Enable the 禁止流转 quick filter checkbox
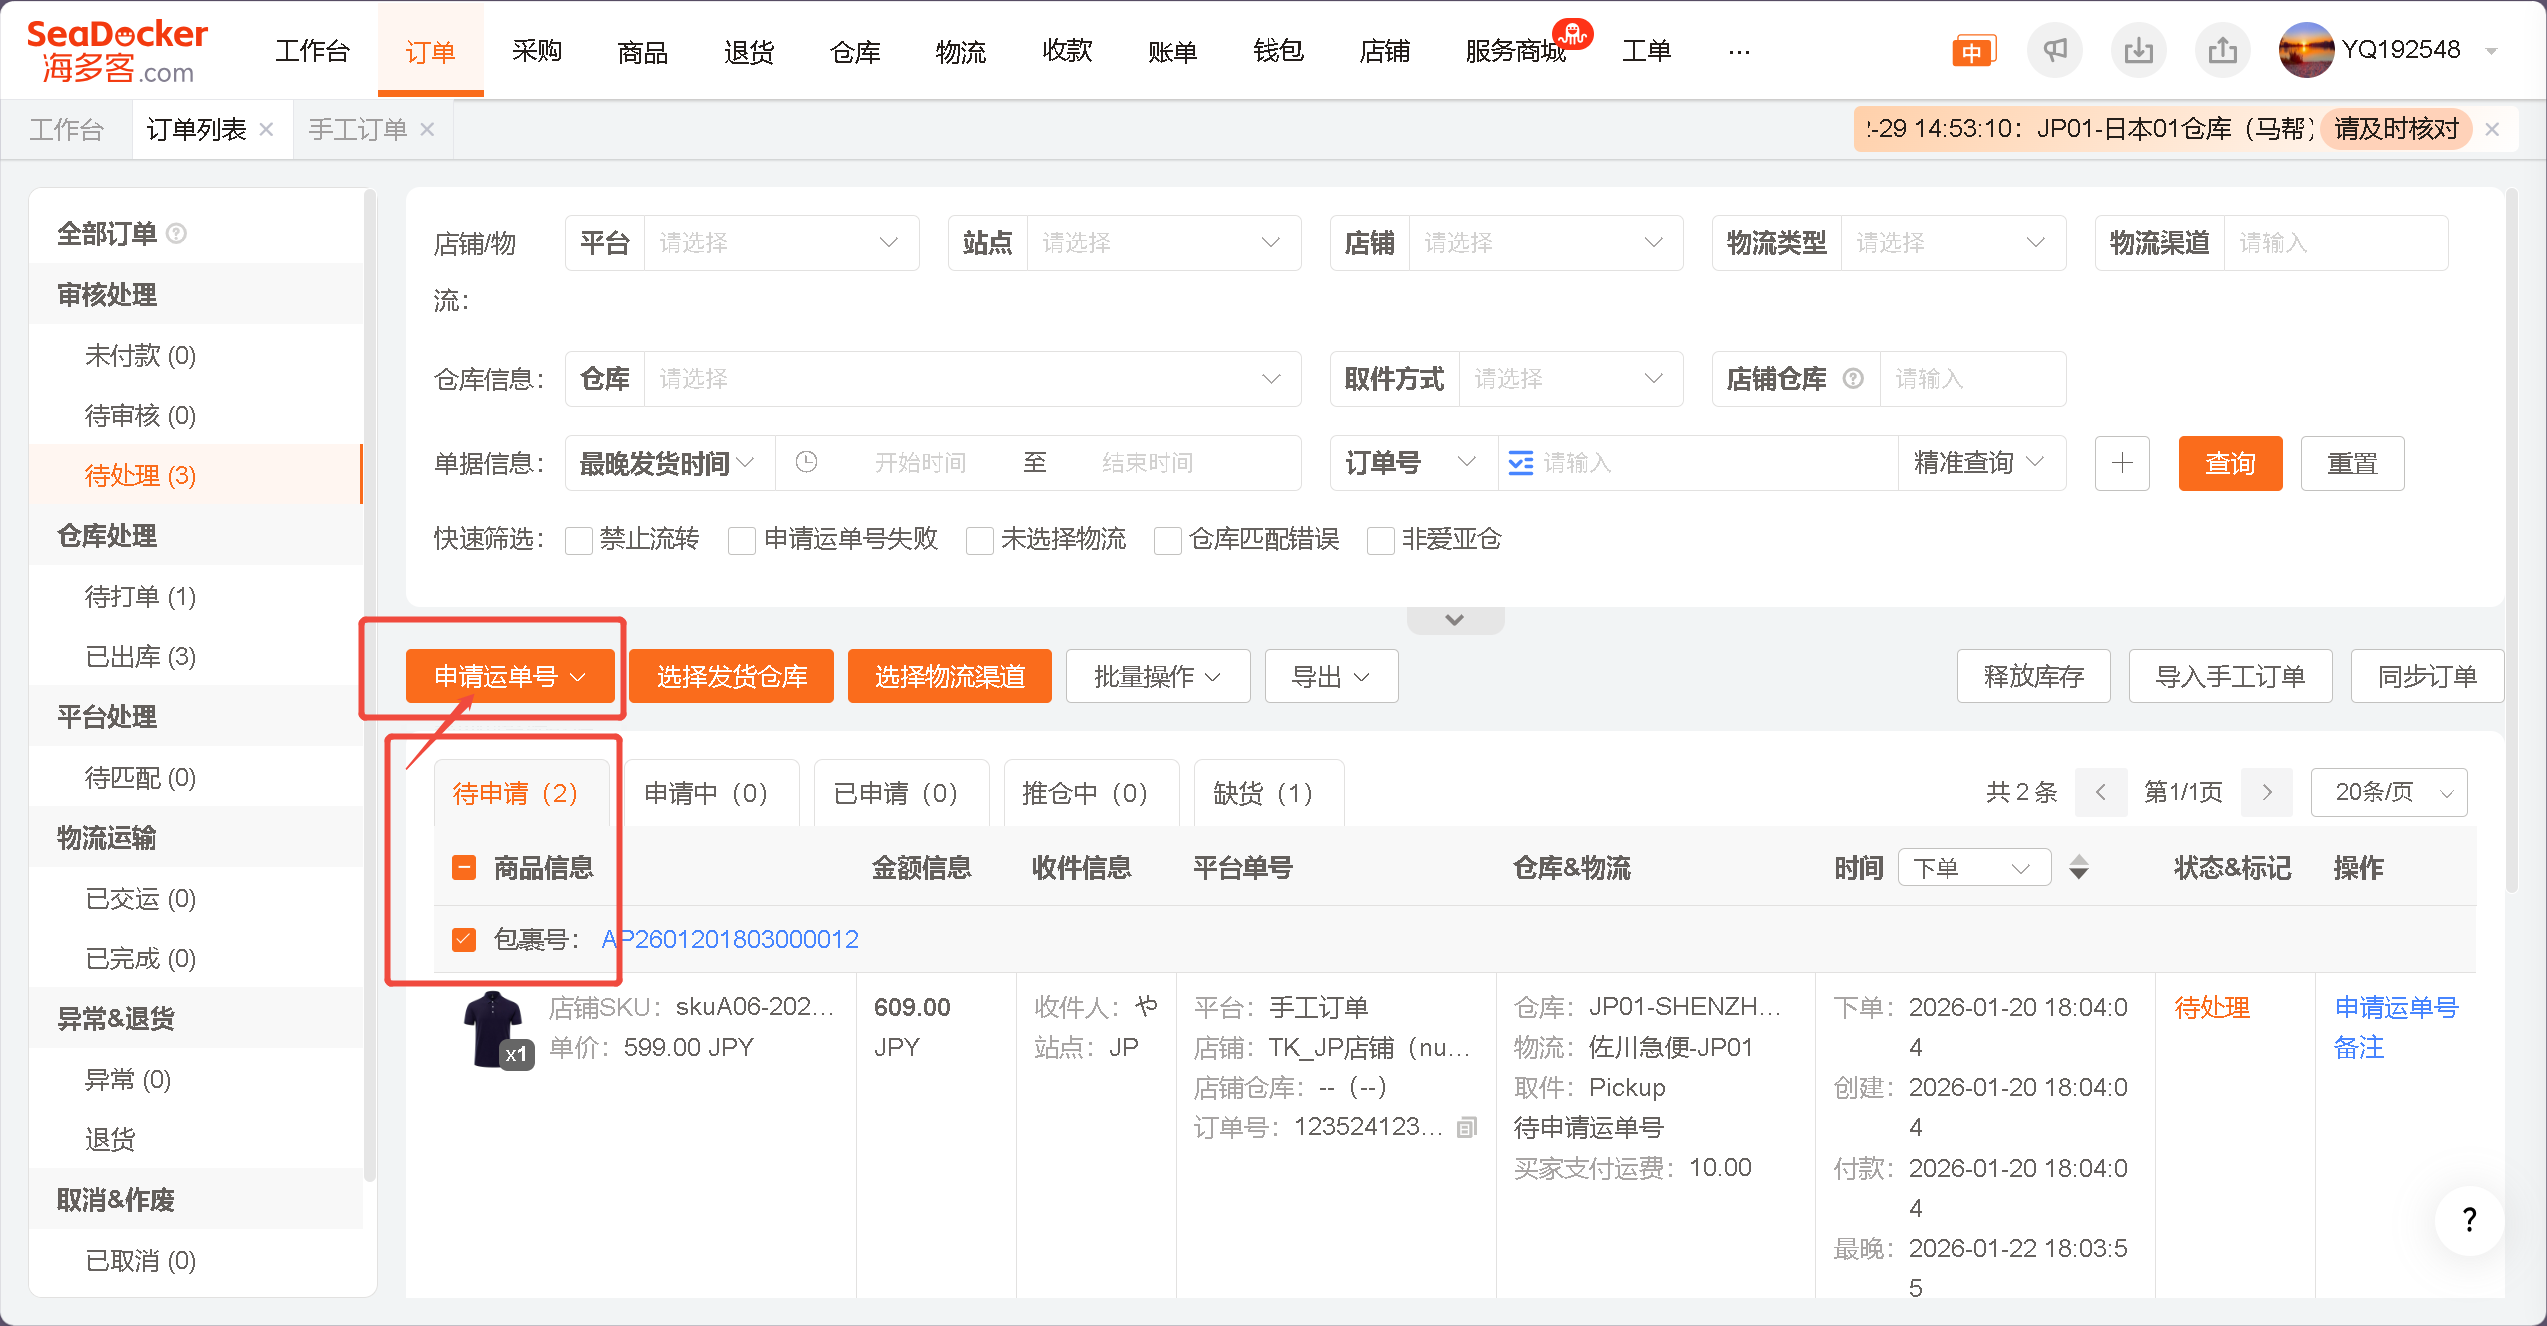Viewport: 2547px width, 1326px height. click(579, 541)
